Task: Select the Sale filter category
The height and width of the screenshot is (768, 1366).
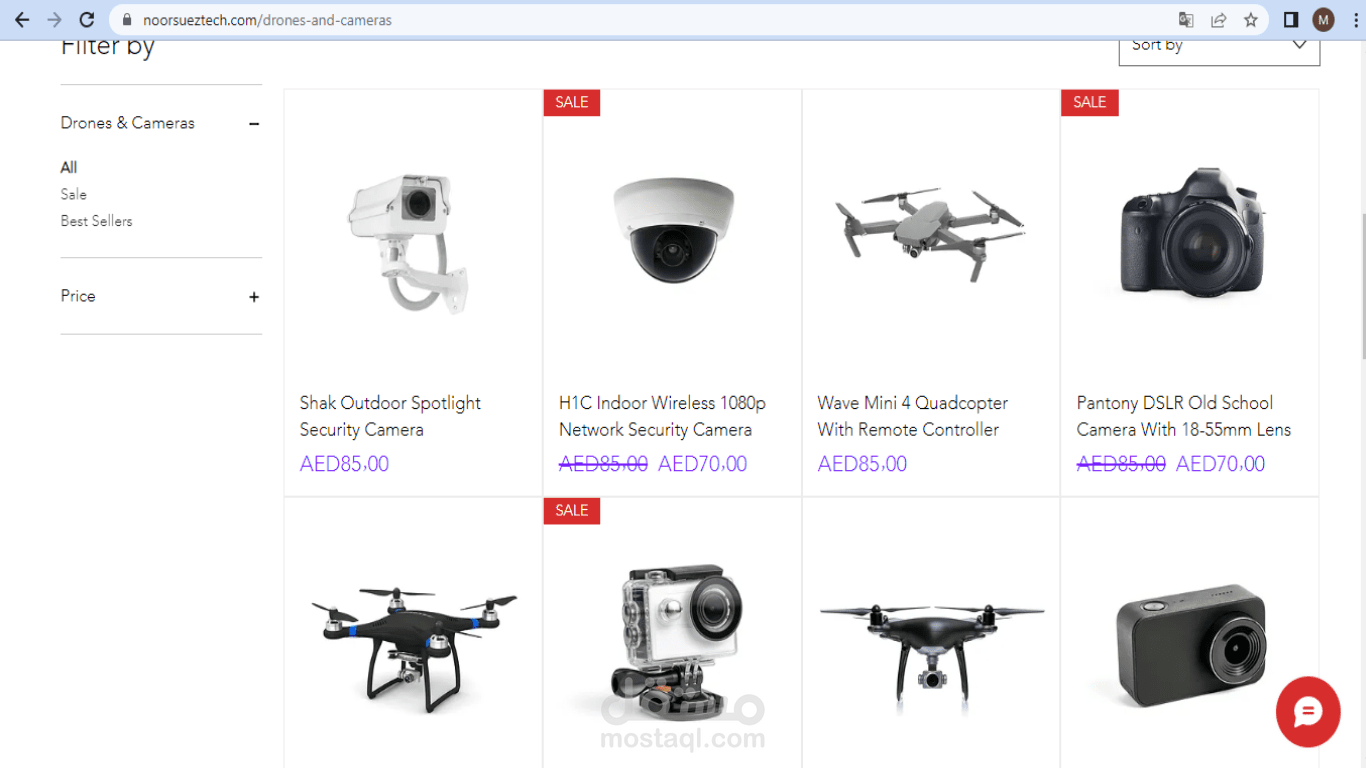Action: click(x=74, y=194)
